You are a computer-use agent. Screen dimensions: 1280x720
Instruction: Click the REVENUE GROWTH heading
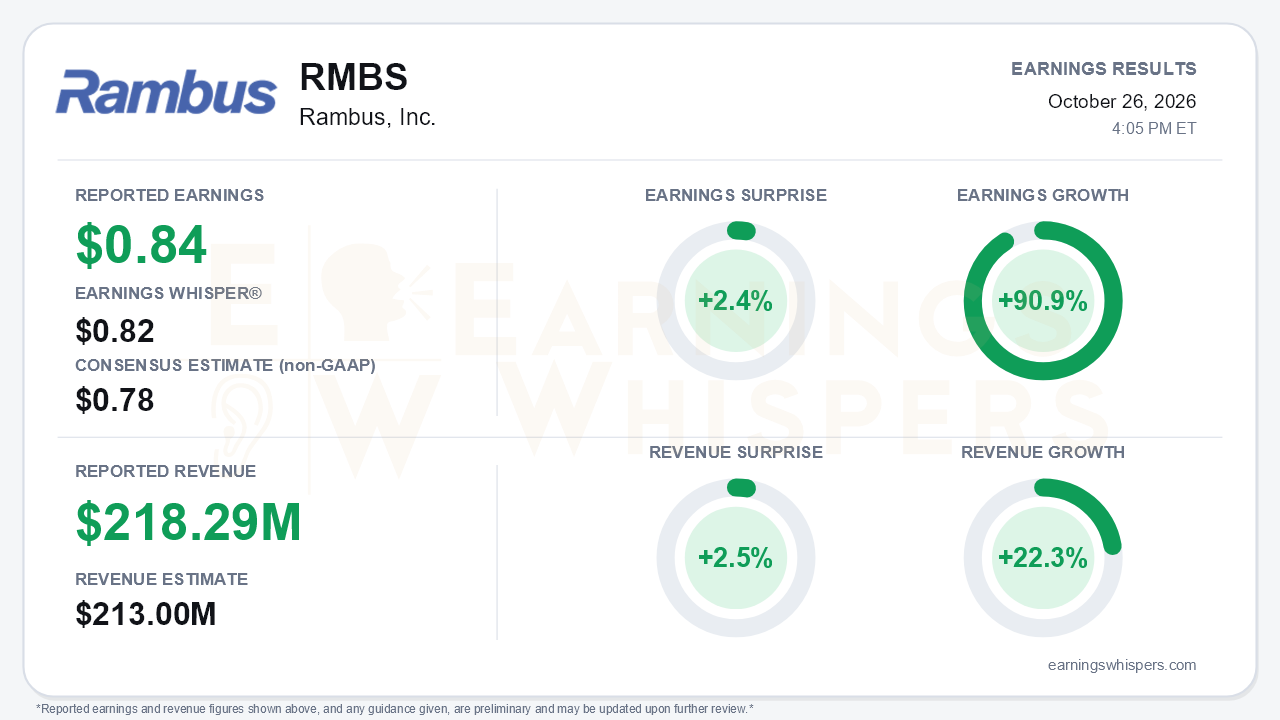(1043, 452)
